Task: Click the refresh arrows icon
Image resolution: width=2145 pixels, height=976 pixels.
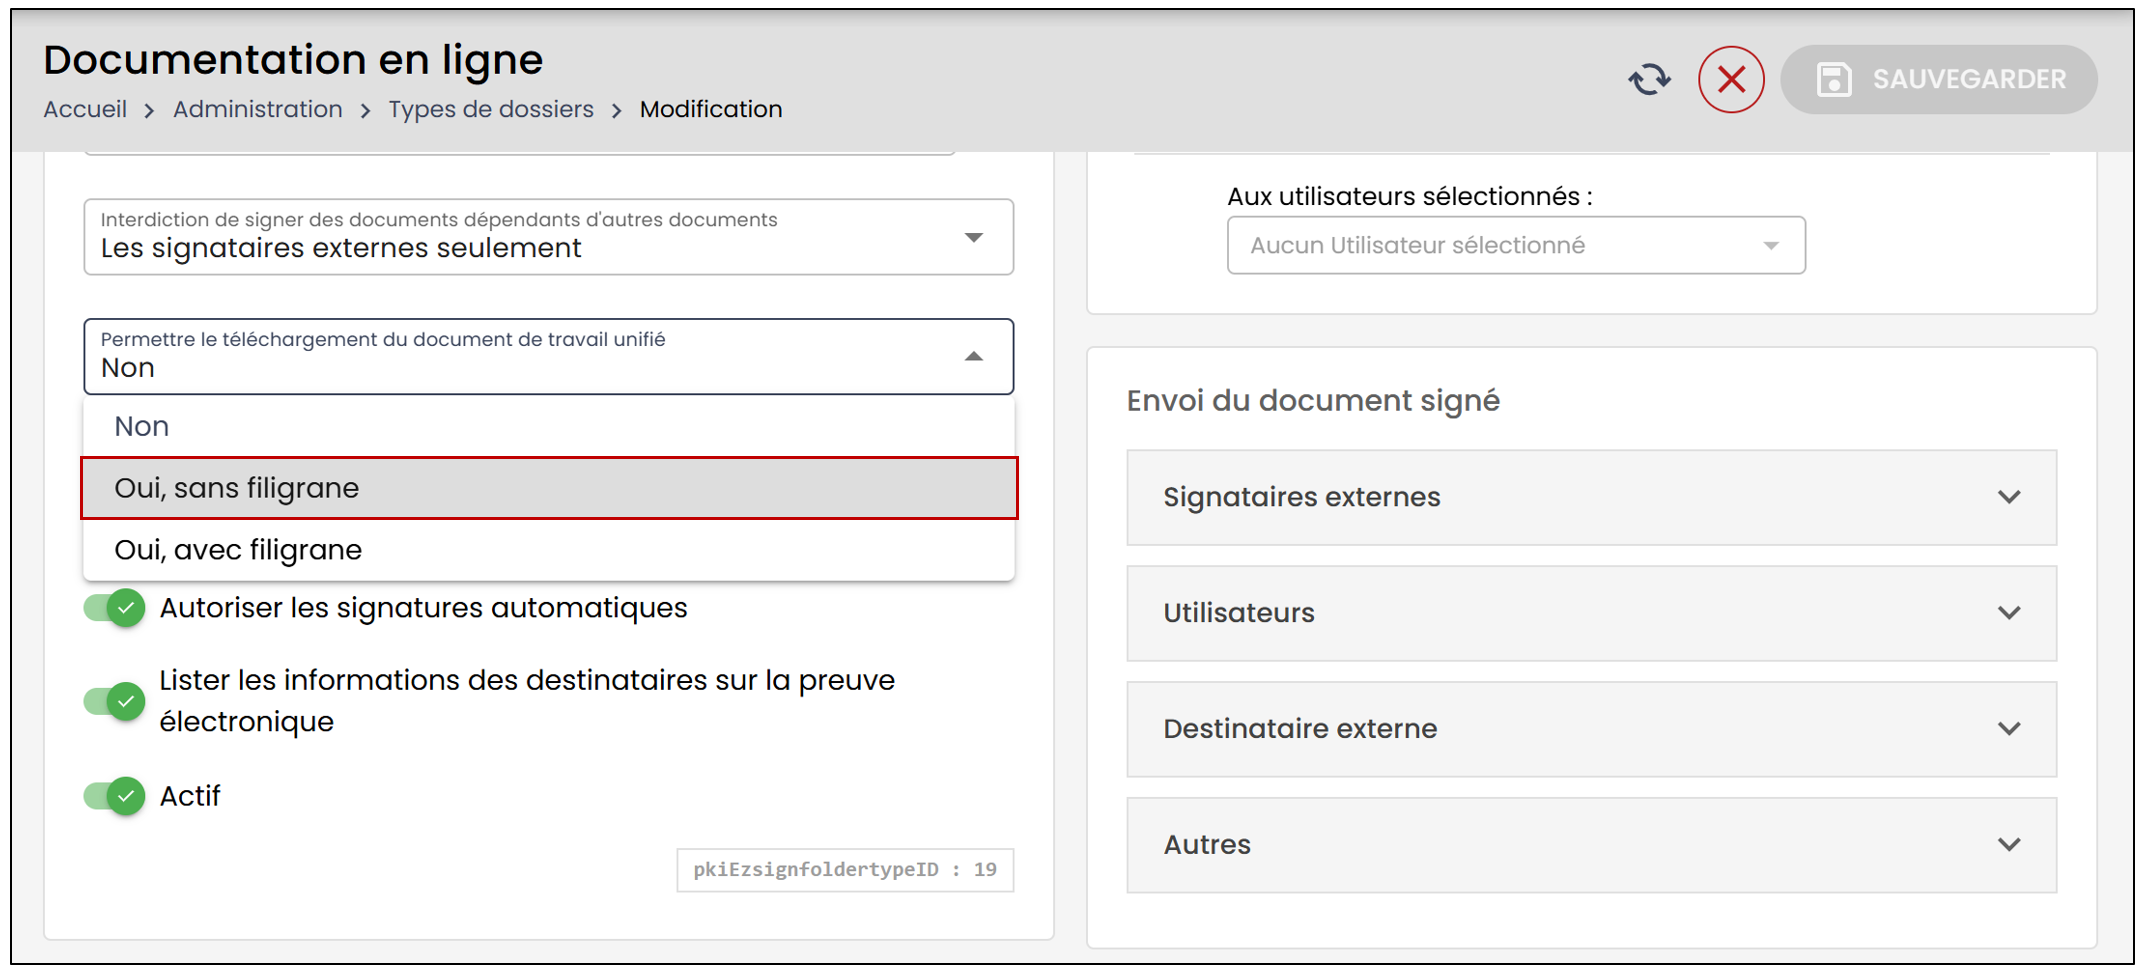Action: pos(1650,79)
